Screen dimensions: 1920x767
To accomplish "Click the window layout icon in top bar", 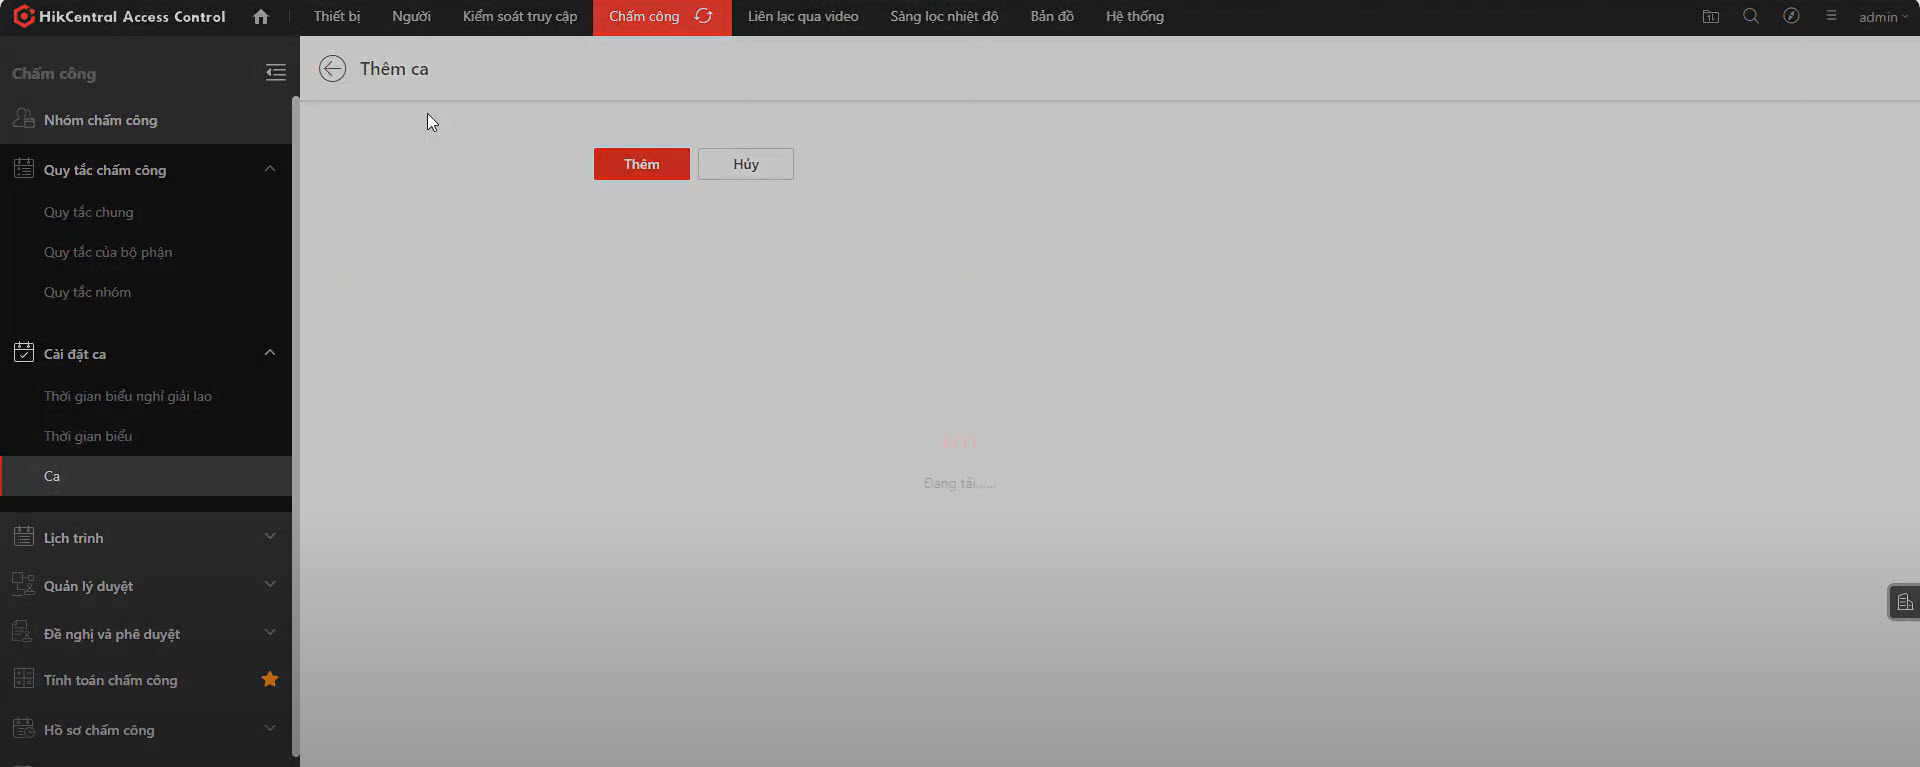I will pos(1711,17).
